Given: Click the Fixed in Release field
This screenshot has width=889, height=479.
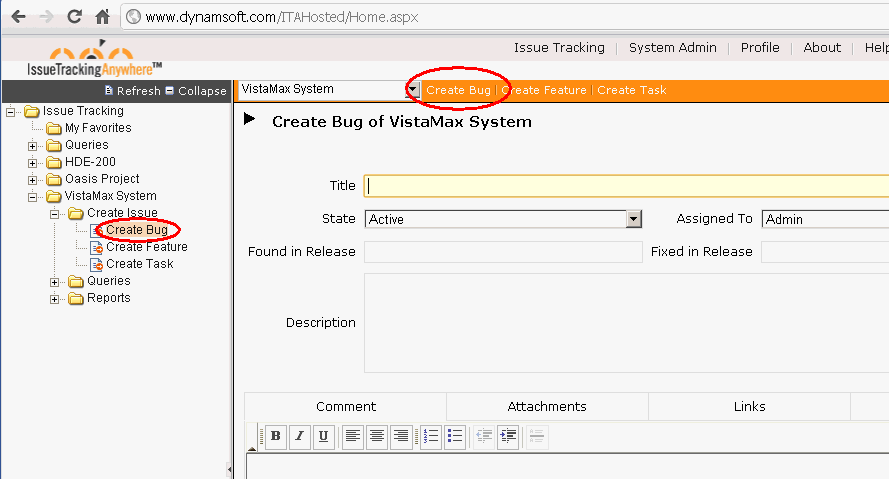Looking at the screenshot, I should (x=825, y=252).
